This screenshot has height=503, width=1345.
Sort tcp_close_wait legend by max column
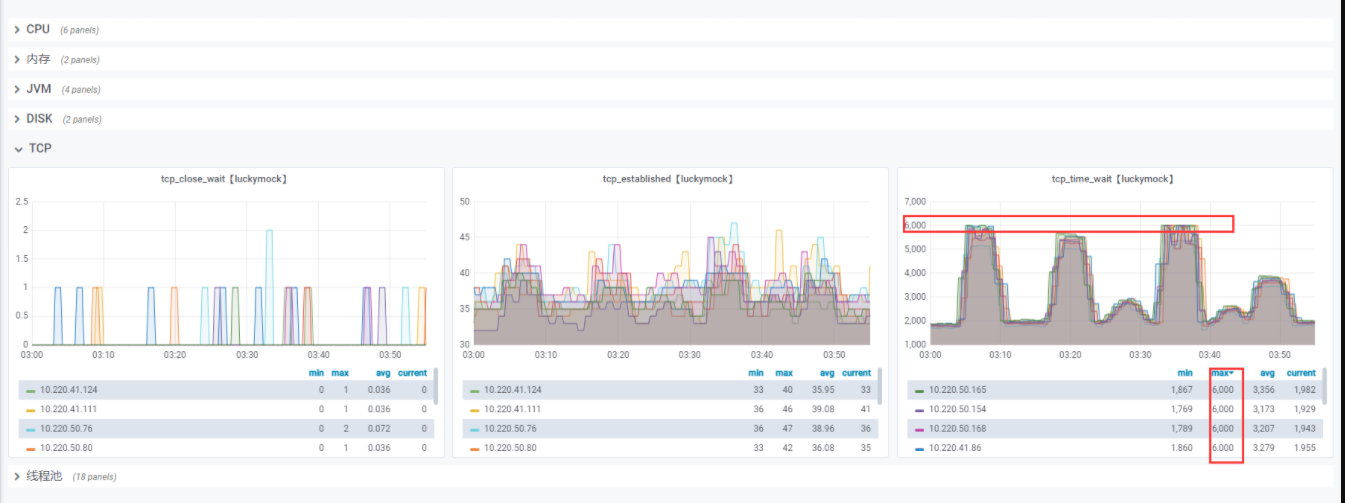point(340,373)
